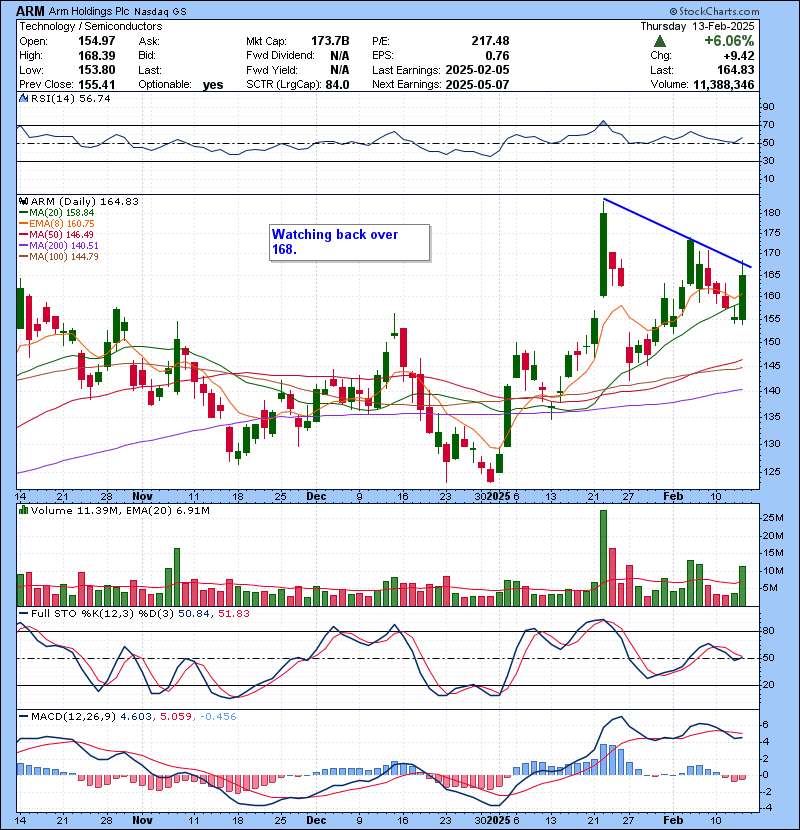Screen dimensions: 800x830
Task: Click the RSI line icon beside RSI(14)
Action: [x=23, y=98]
